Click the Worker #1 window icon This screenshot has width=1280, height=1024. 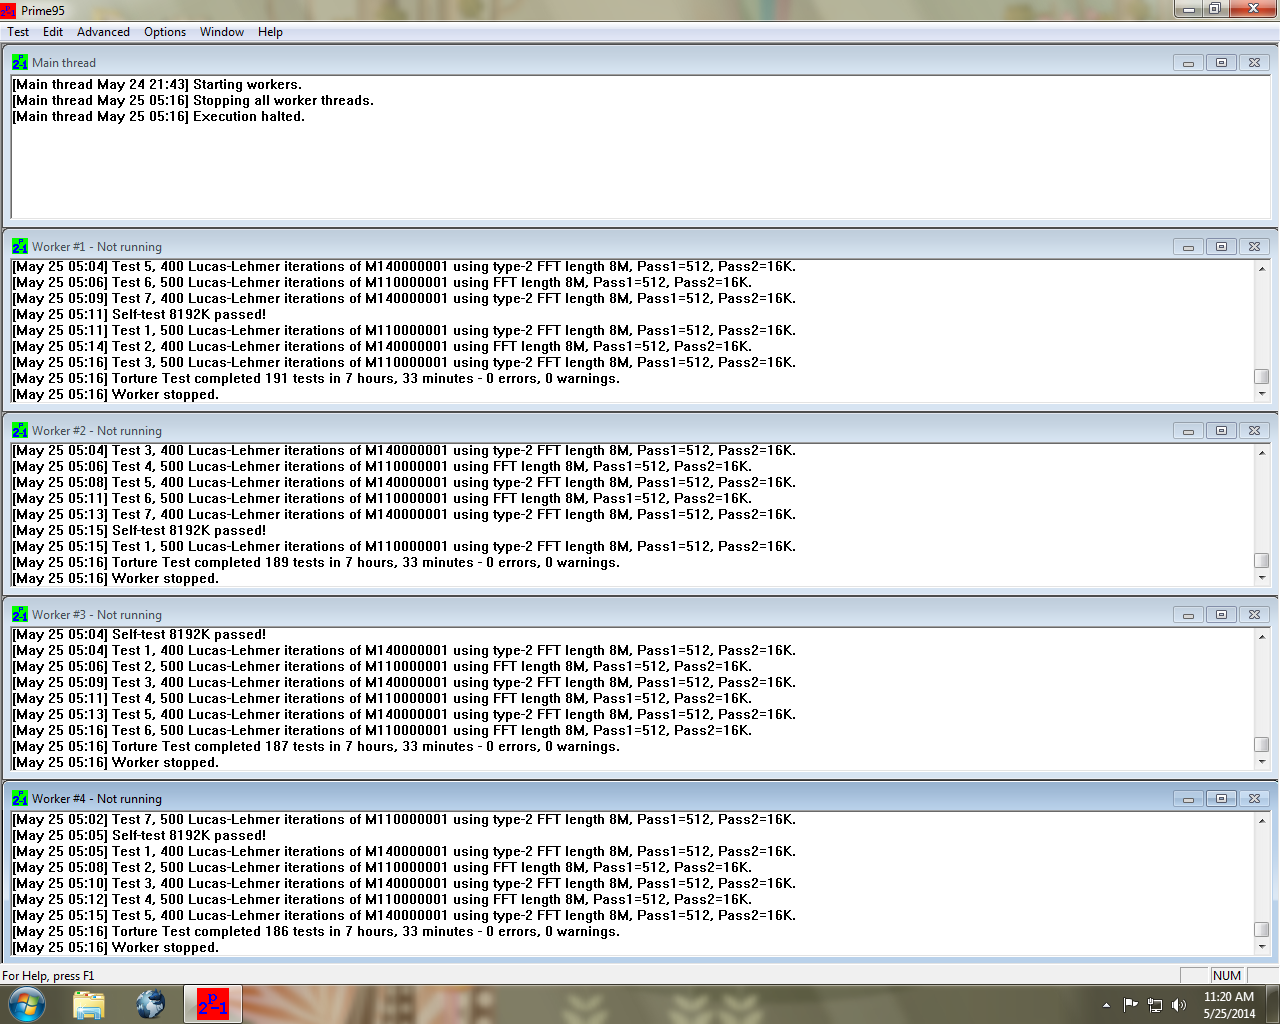tap(20, 246)
